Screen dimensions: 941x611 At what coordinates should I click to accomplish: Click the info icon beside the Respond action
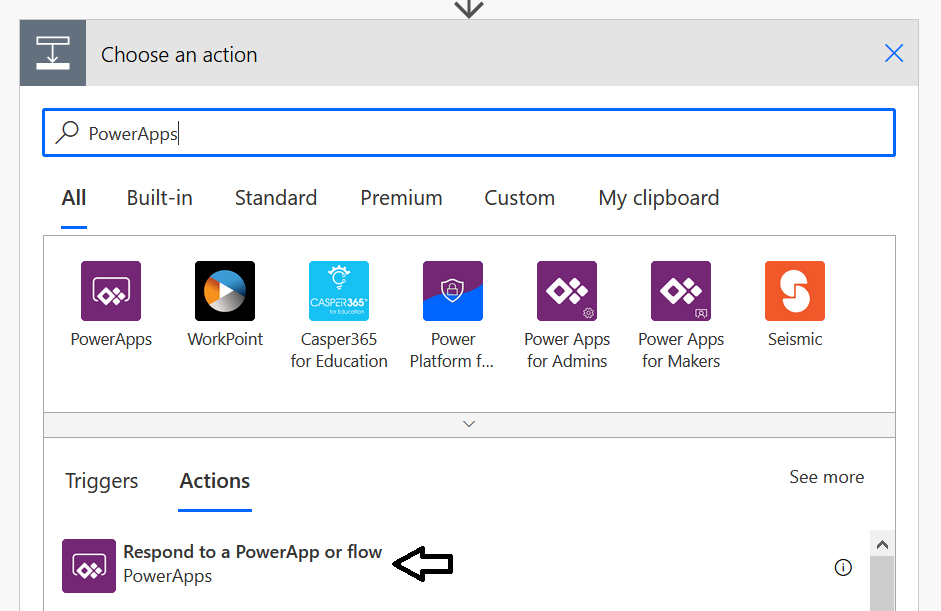[843, 567]
